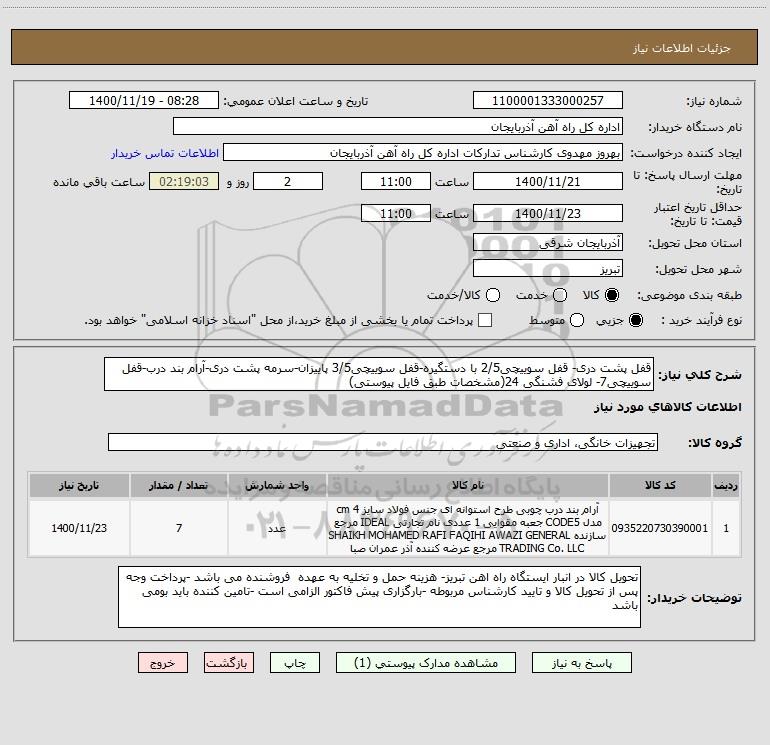
Task: Click the پاسخ به نیاز button
Action: (x=581, y=662)
